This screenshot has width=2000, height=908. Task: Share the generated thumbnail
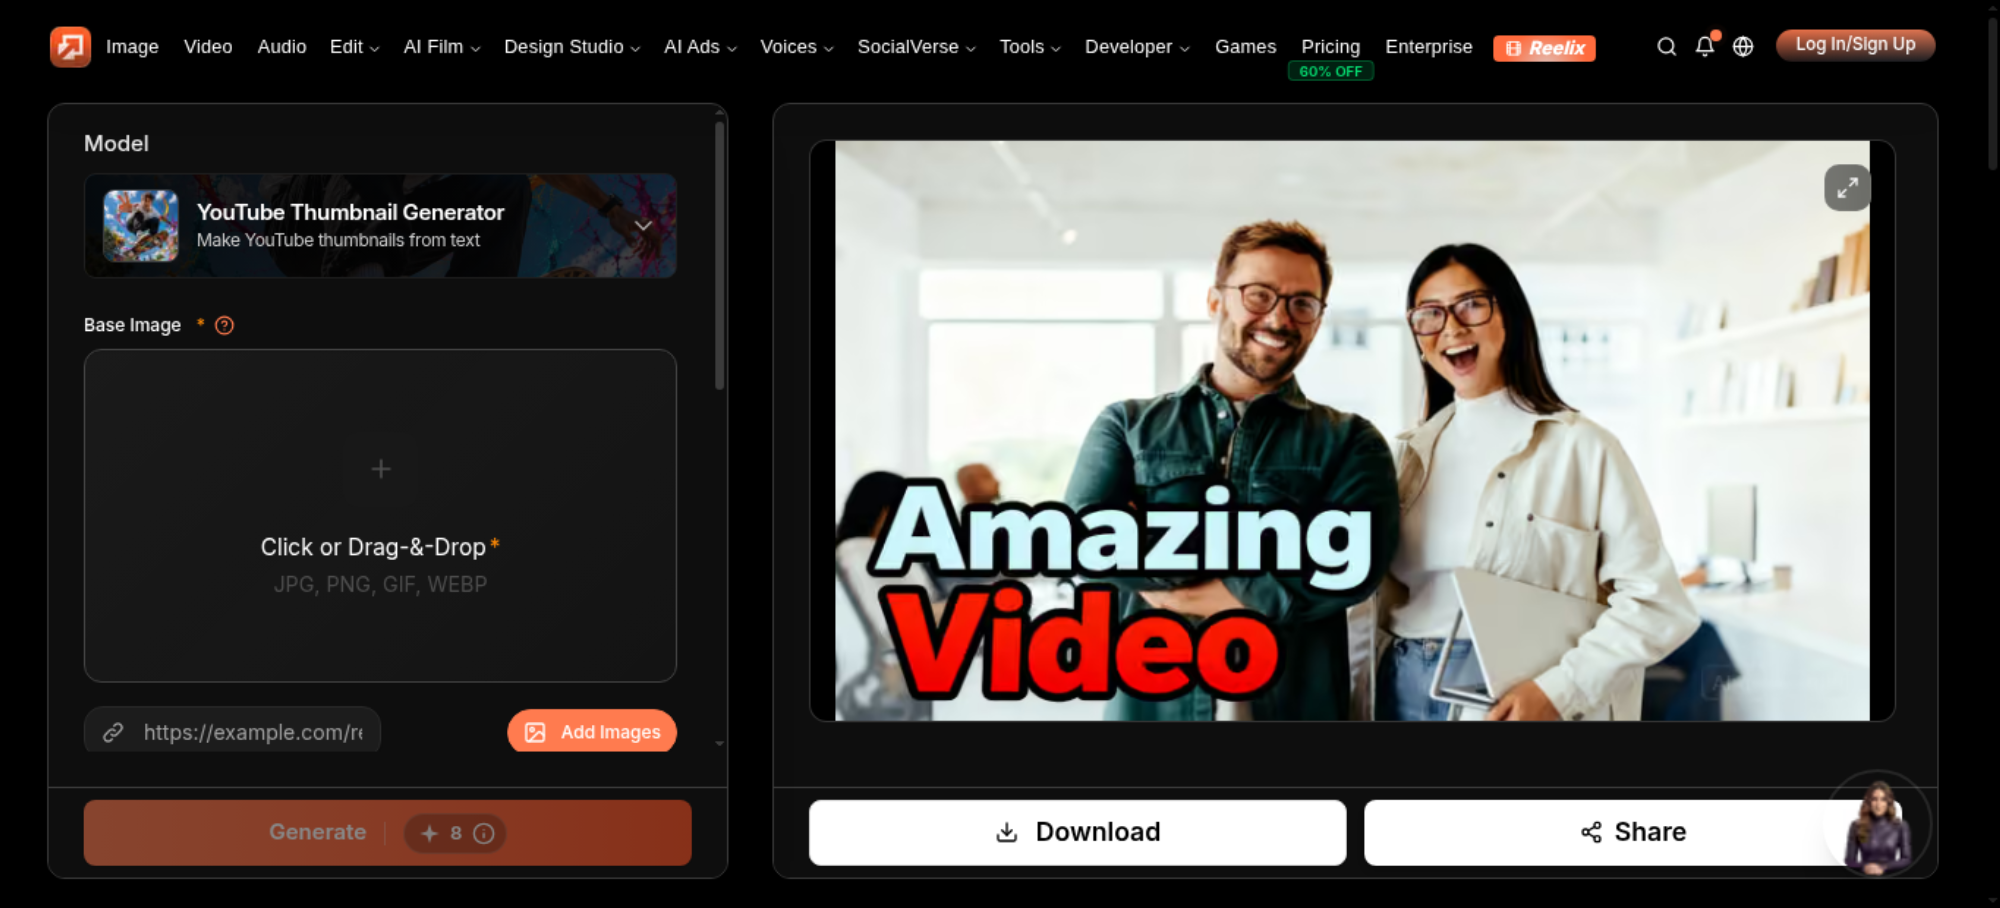click(x=1633, y=832)
